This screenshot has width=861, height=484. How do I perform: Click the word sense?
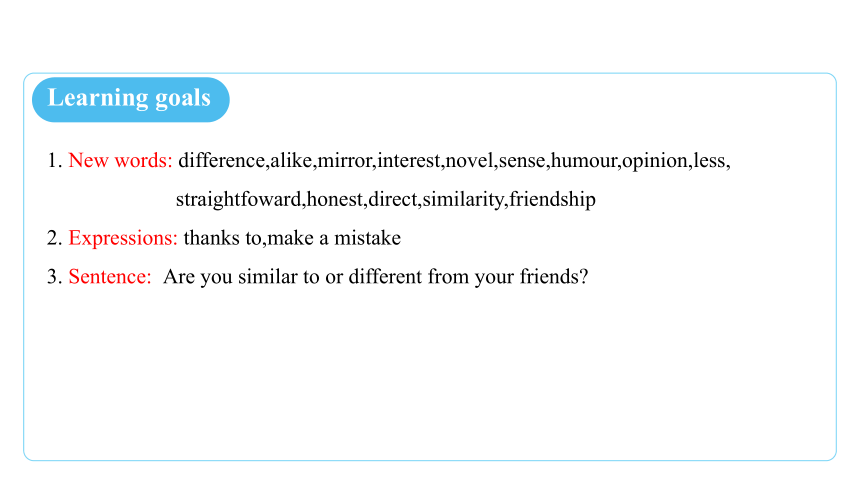point(522,160)
